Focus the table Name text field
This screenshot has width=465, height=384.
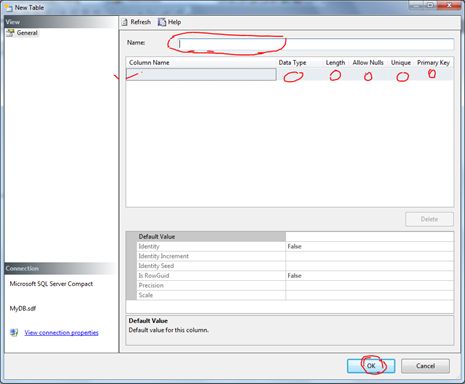315,44
